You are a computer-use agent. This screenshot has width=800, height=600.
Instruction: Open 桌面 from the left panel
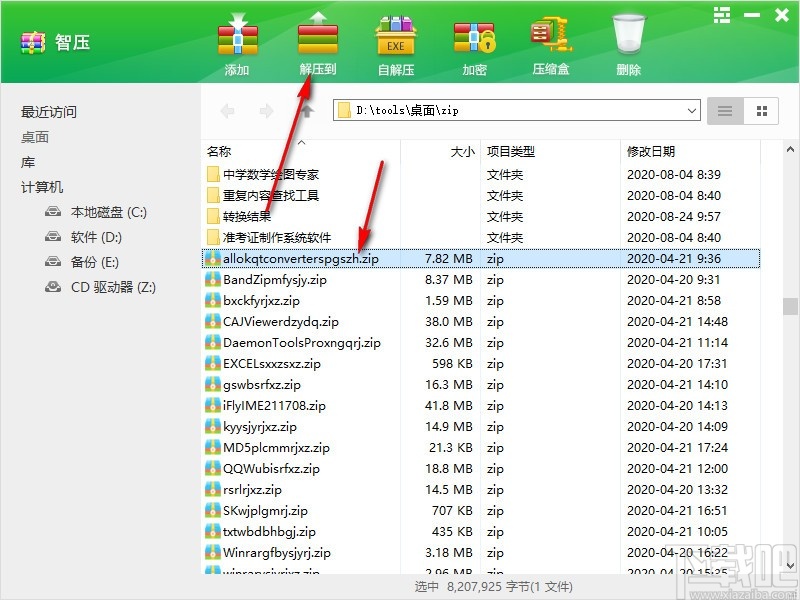point(36,136)
